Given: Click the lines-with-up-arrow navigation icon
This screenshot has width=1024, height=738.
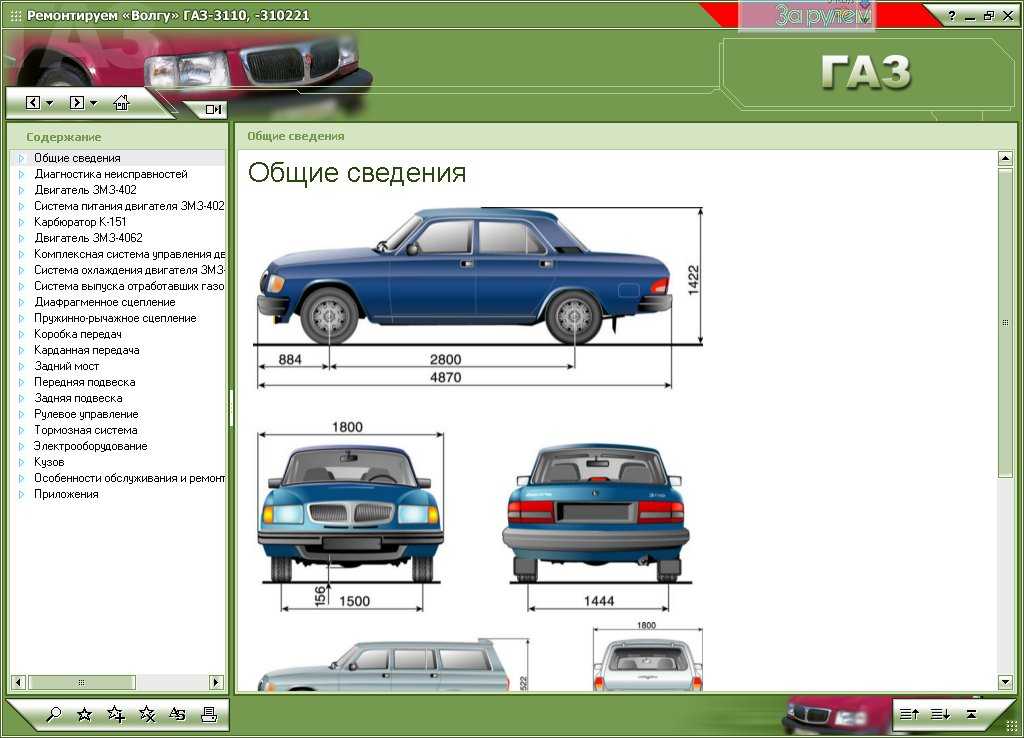Looking at the screenshot, I should (909, 714).
